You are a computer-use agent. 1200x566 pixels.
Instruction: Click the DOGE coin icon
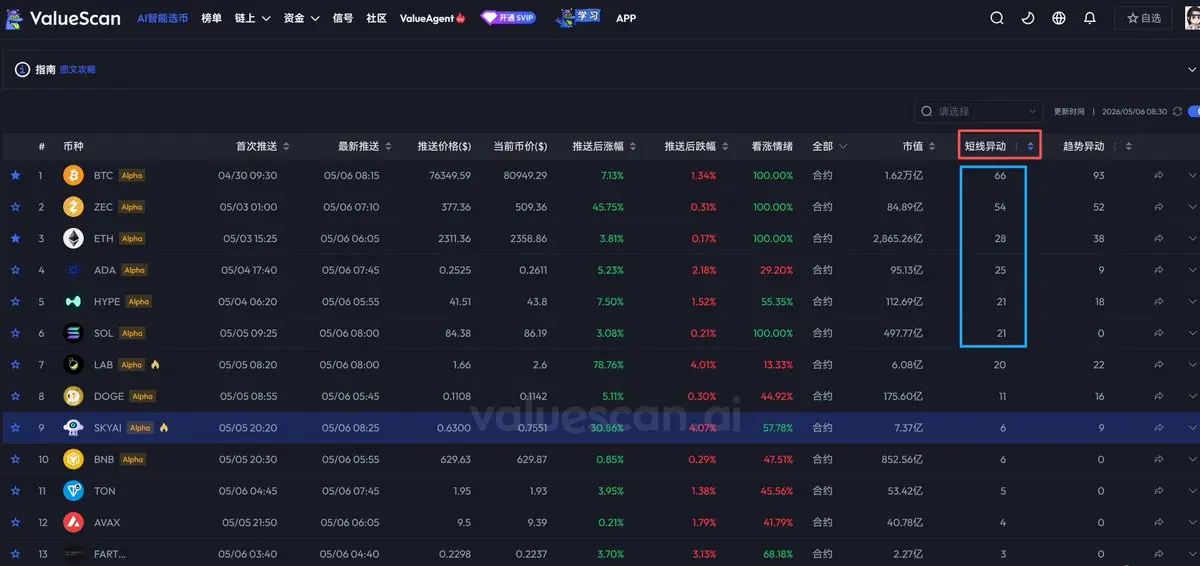pyautogui.click(x=73, y=396)
